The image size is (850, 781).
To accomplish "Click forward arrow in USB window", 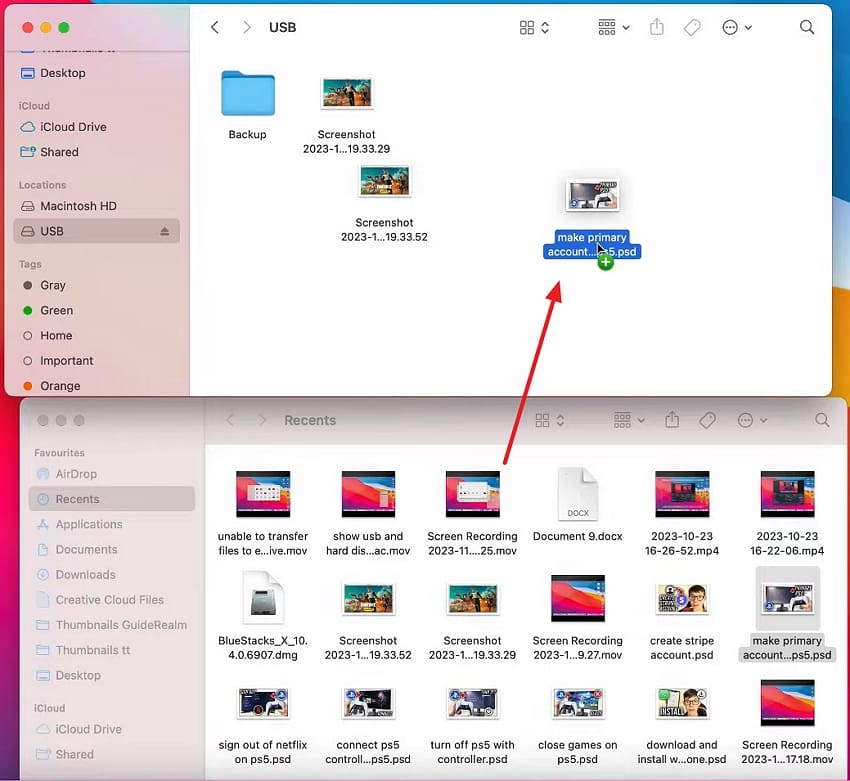I will point(247,27).
